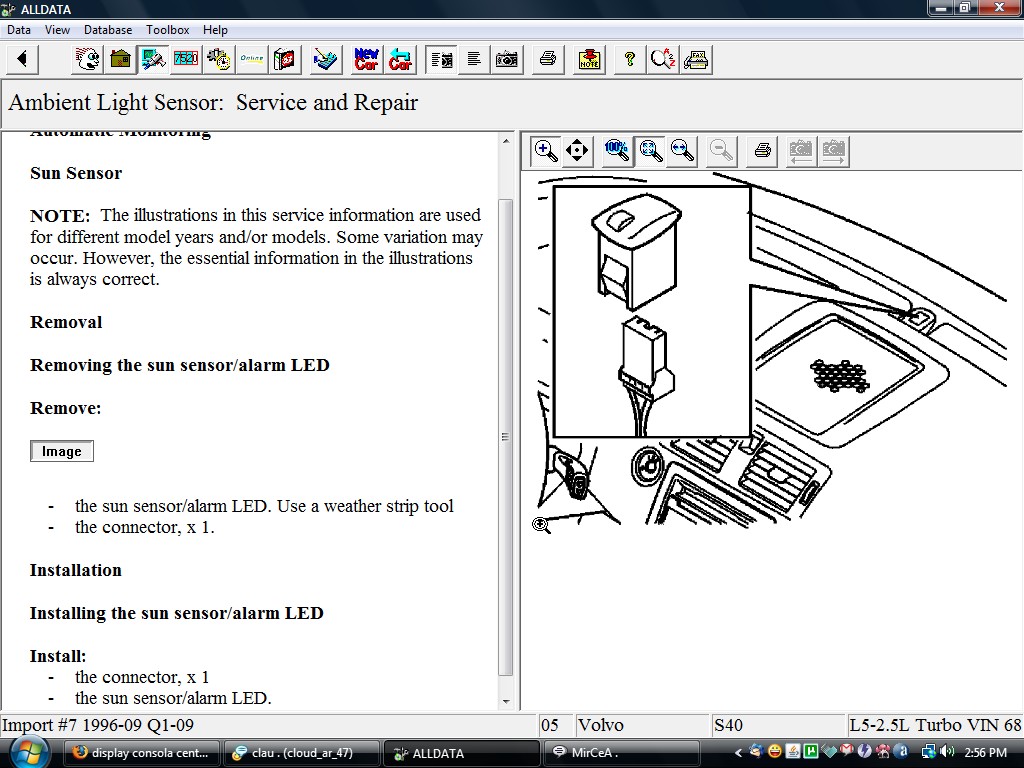Click the 'Sun Sensor' heading text
The width and height of the screenshot is (1024, 768).
point(76,173)
